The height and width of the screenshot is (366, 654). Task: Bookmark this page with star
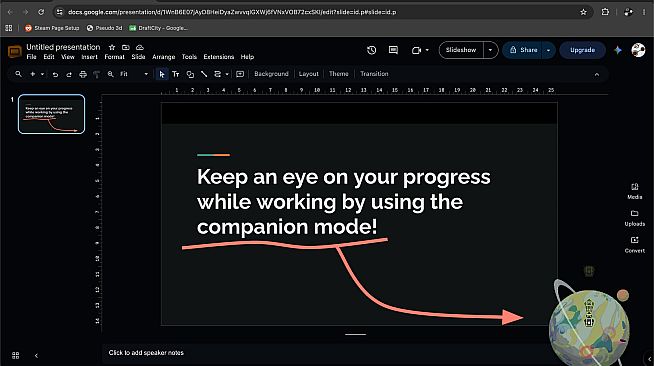click(583, 12)
